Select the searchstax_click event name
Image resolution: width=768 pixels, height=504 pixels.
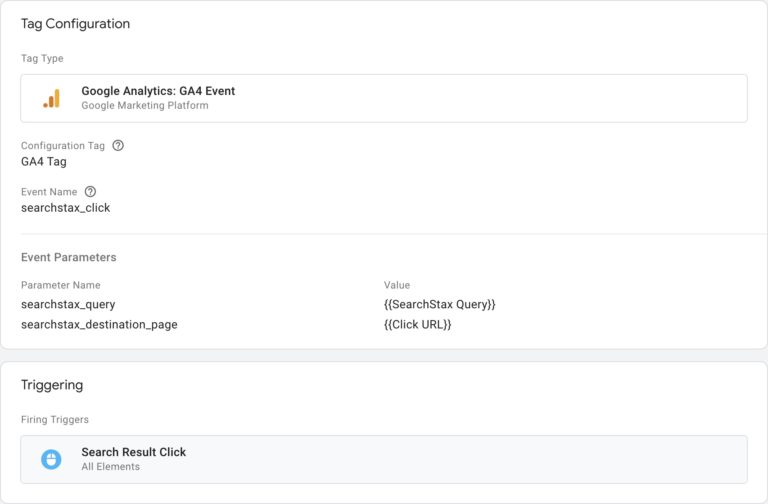(x=65, y=208)
